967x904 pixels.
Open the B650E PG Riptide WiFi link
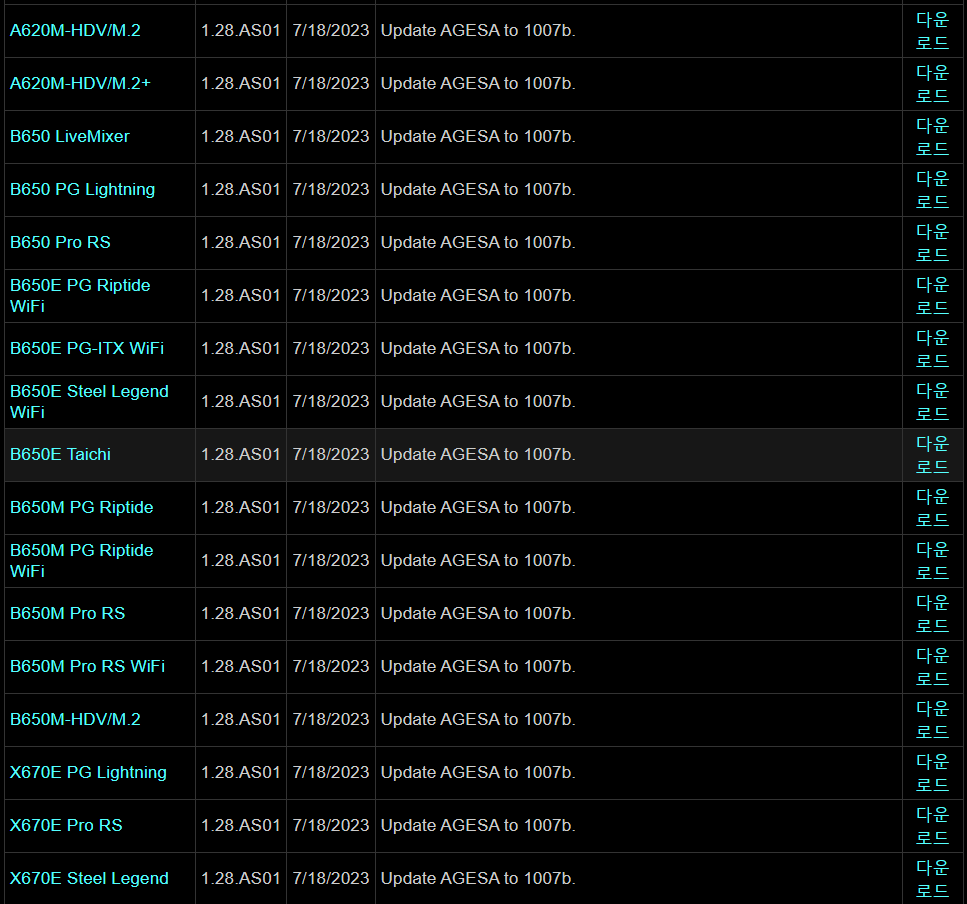click(80, 295)
